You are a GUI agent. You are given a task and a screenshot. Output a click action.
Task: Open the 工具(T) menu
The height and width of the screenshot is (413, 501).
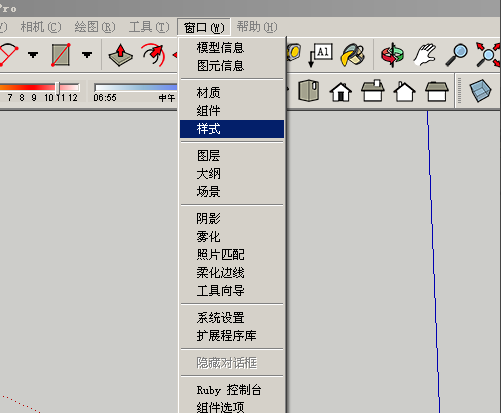pyautogui.click(x=149, y=27)
